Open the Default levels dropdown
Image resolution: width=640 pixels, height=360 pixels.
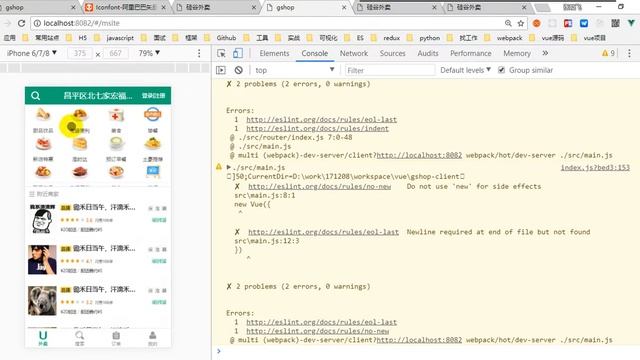(x=465, y=70)
